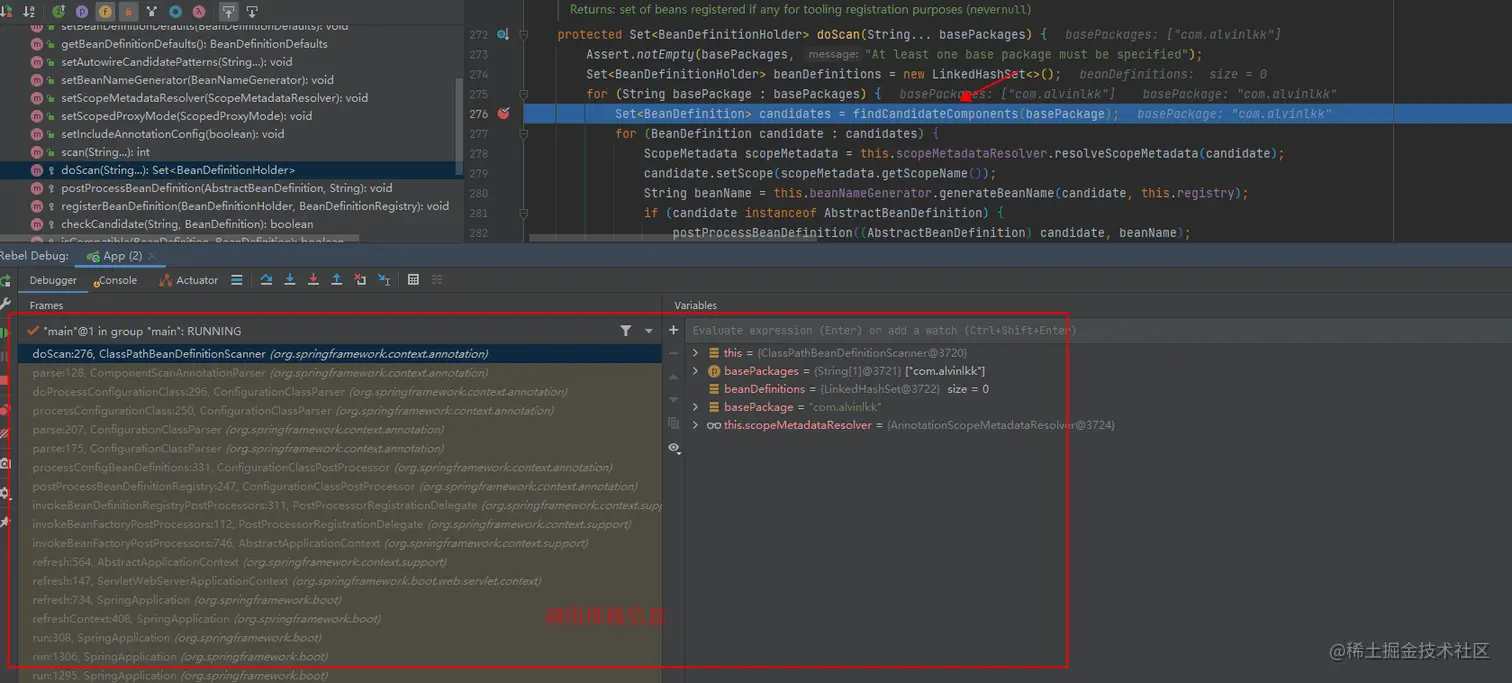Image resolution: width=1512 pixels, height=683 pixels.
Task: Select postProcessBeanDefinition method in Structure
Action: point(227,188)
